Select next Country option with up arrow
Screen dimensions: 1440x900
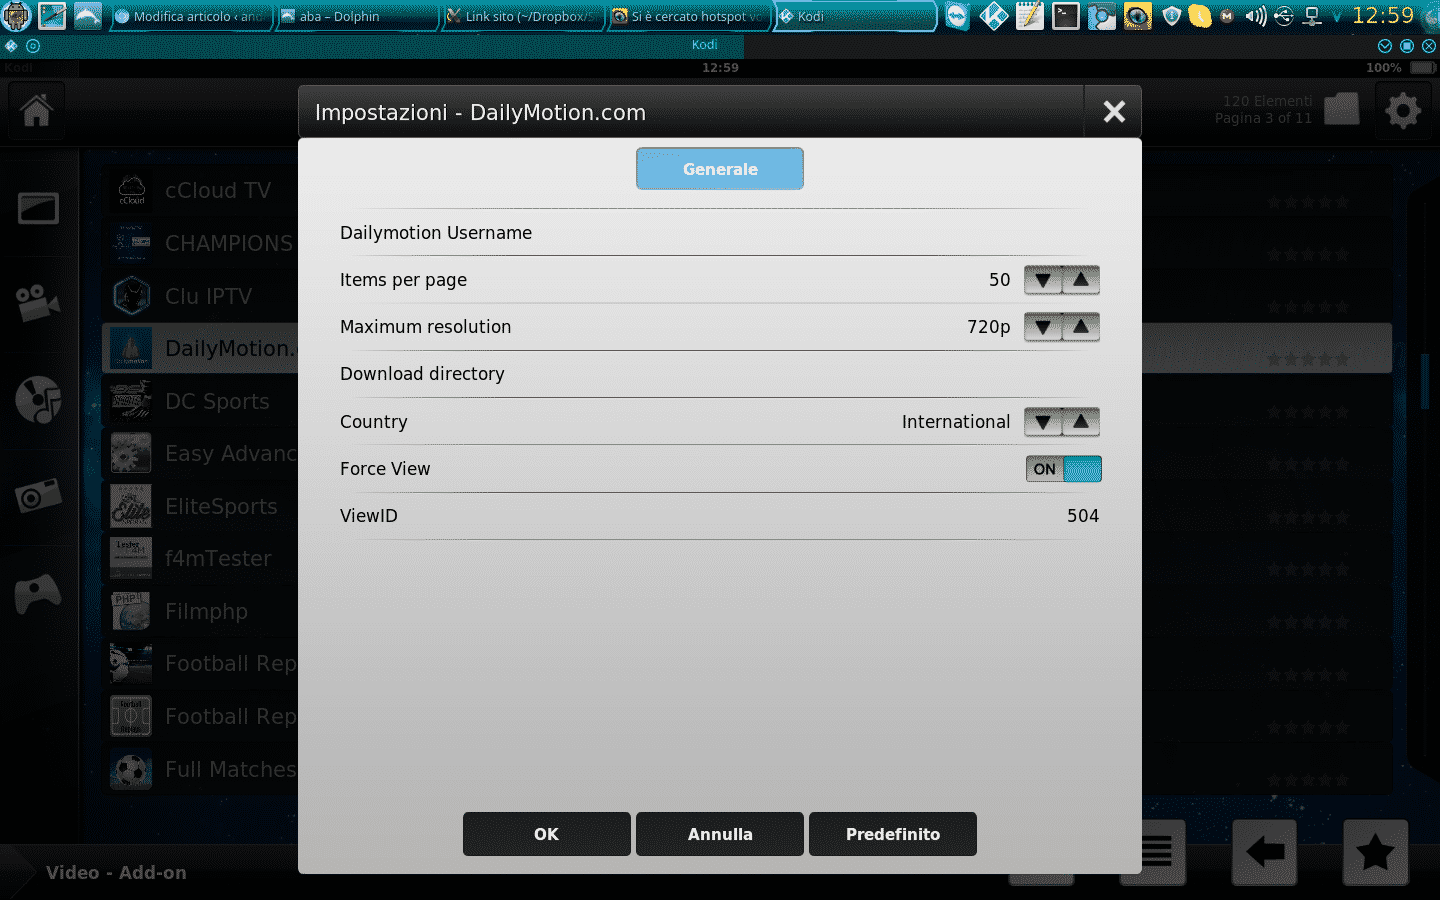[x=1081, y=422]
